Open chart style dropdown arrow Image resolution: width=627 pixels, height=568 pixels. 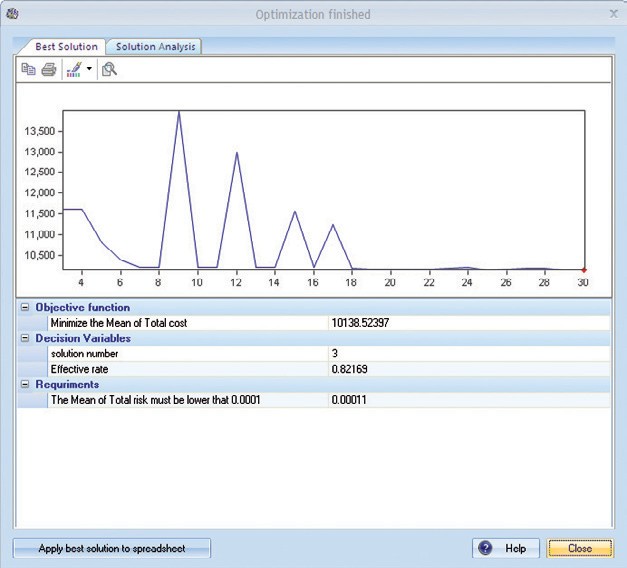click(89, 69)
